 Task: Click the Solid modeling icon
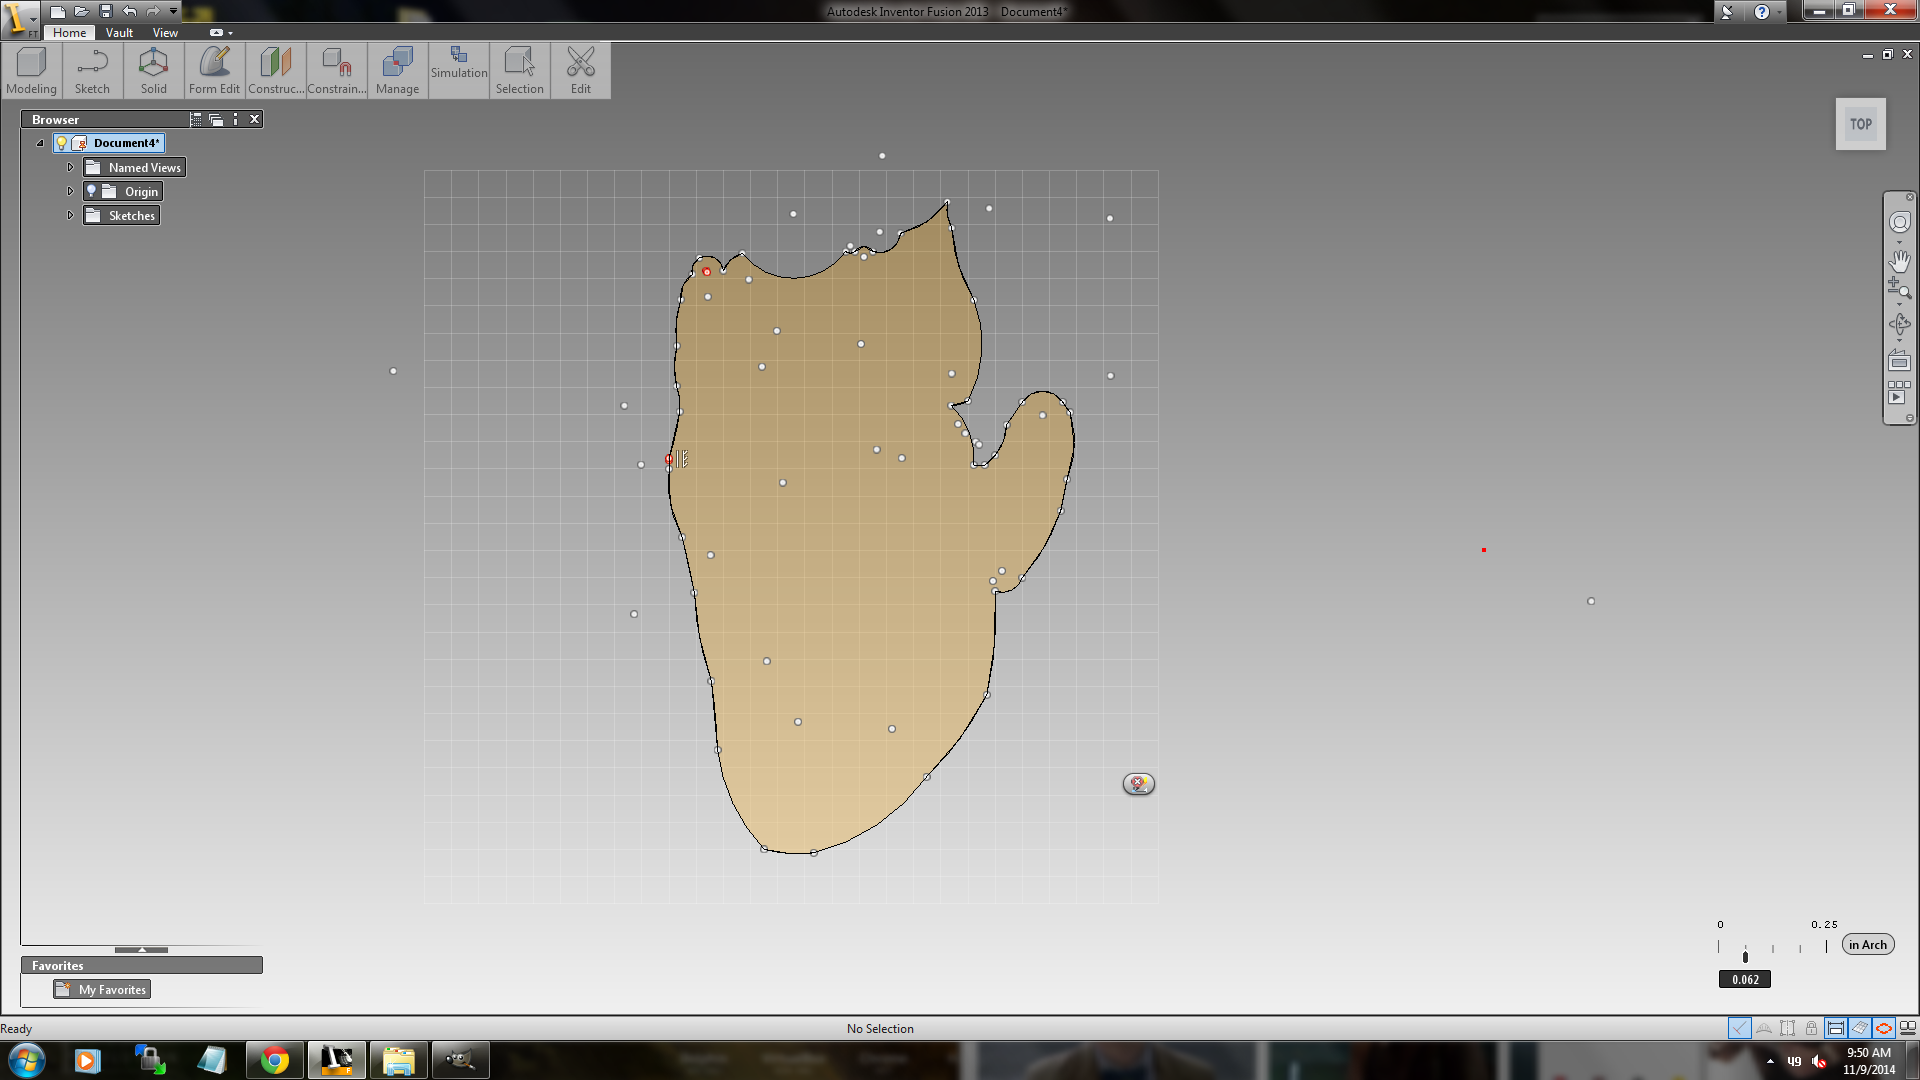(x=153, y=70)
